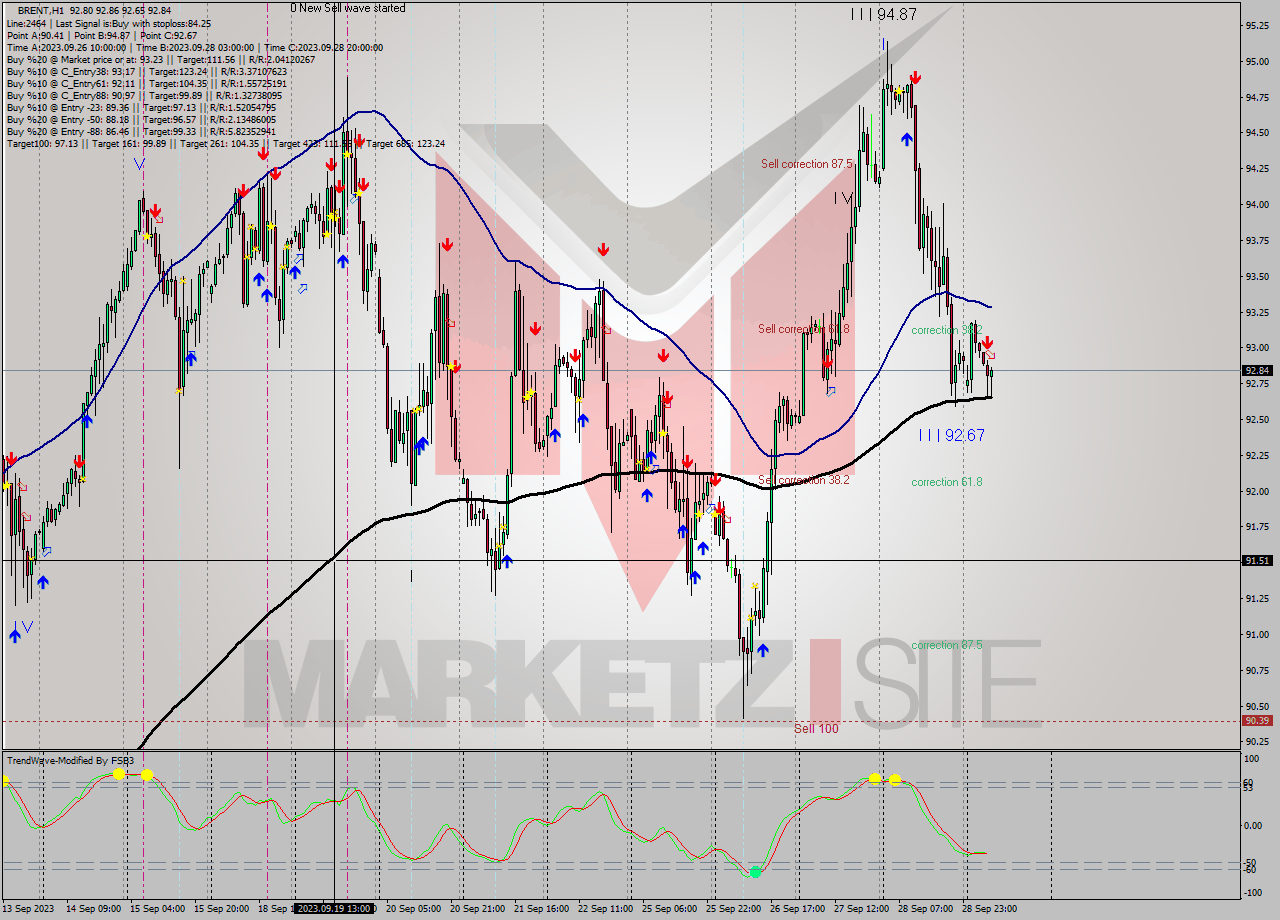Click the 'I I I 94.87' peak label
This screenshot has width=1280, height=920.
(884, 14)
